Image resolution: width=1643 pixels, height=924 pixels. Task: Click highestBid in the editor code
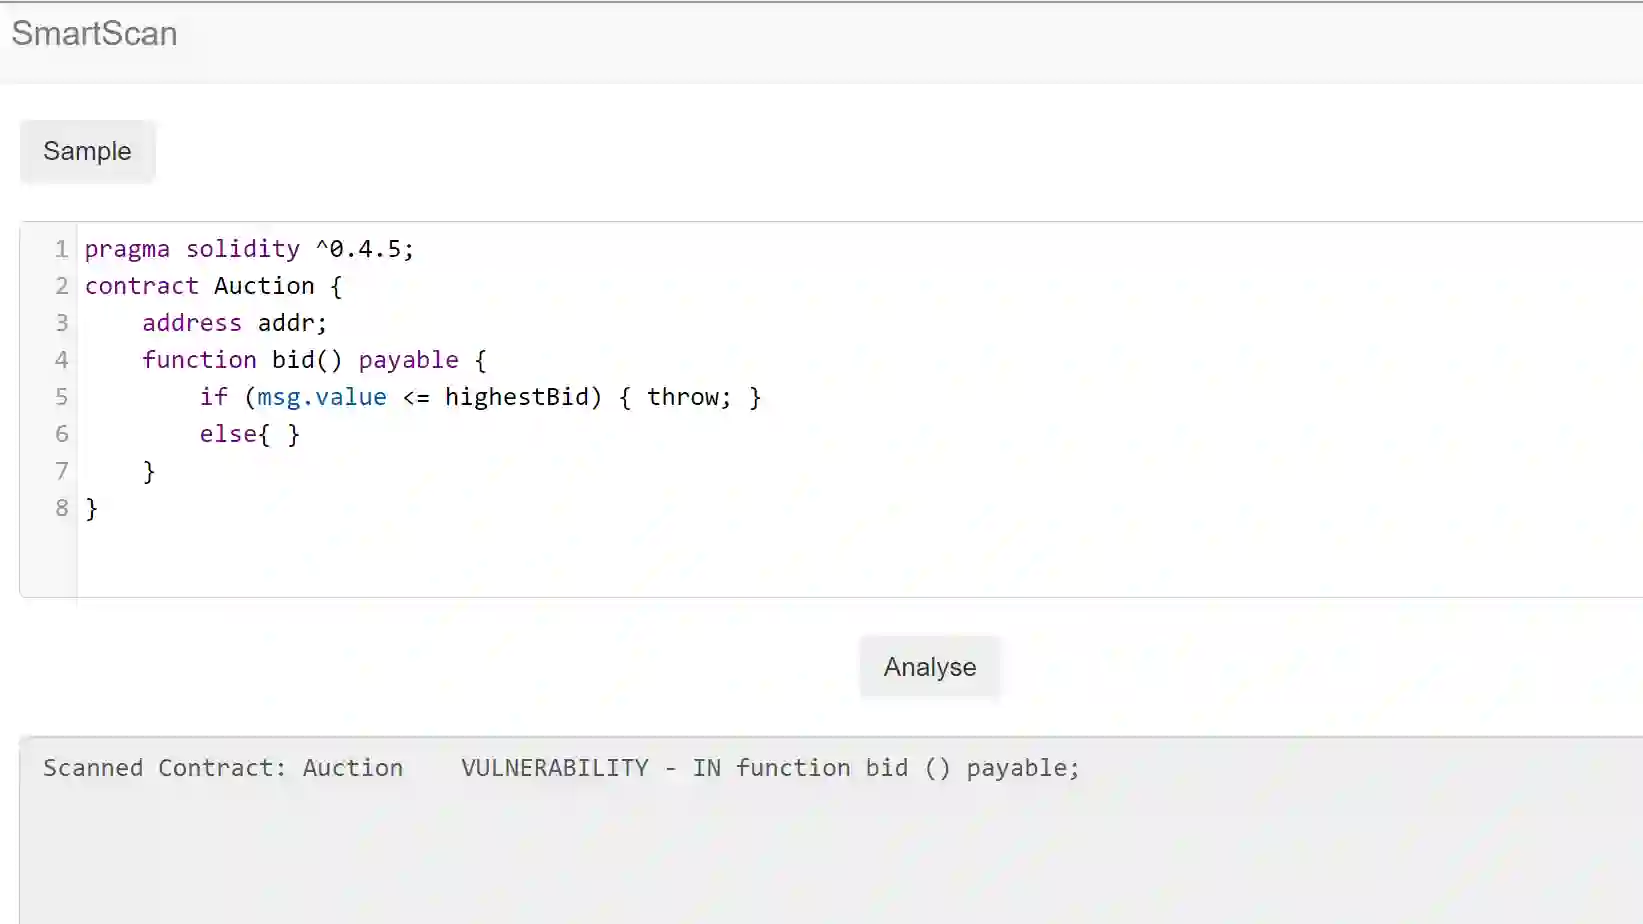coord(517,397)
